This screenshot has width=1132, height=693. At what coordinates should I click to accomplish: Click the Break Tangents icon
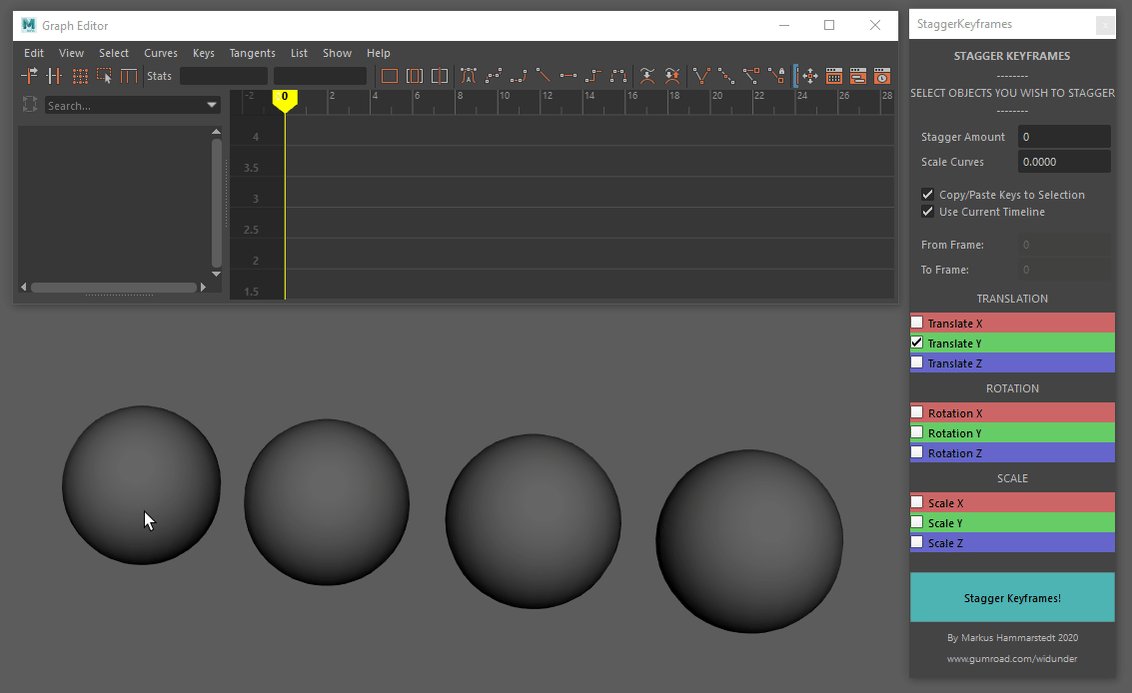pyautogui.click(x=701, y=76)
